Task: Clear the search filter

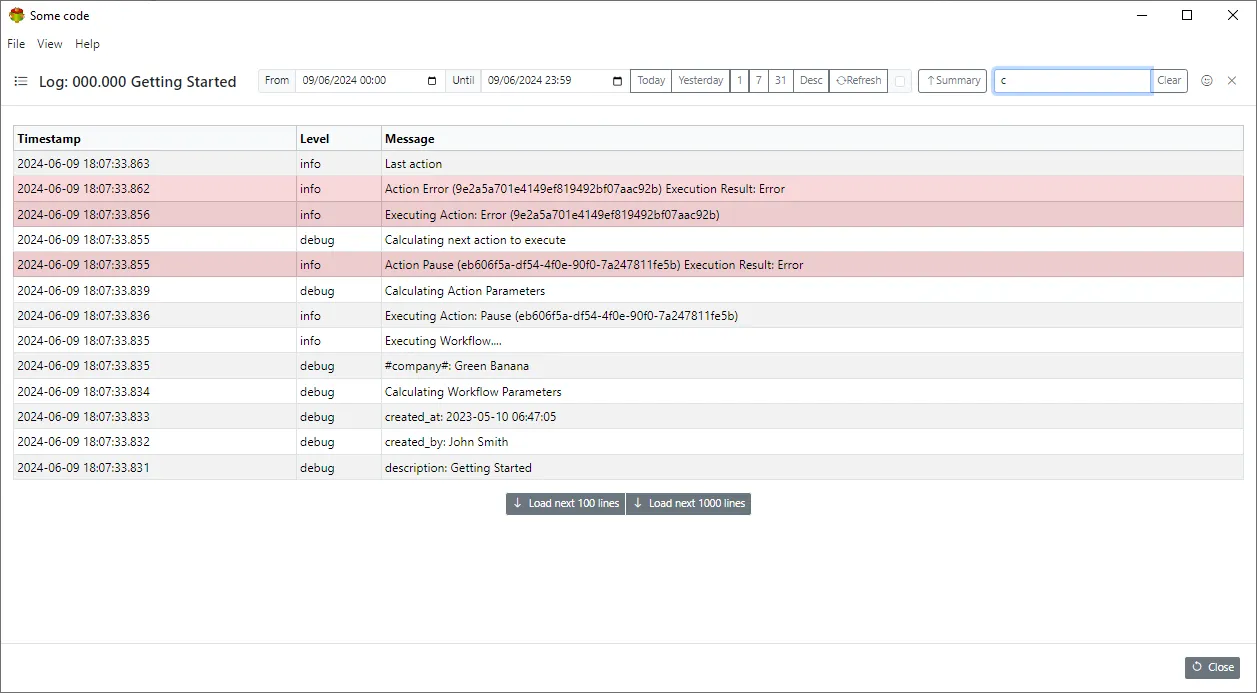Action: tap(1169, 80)
